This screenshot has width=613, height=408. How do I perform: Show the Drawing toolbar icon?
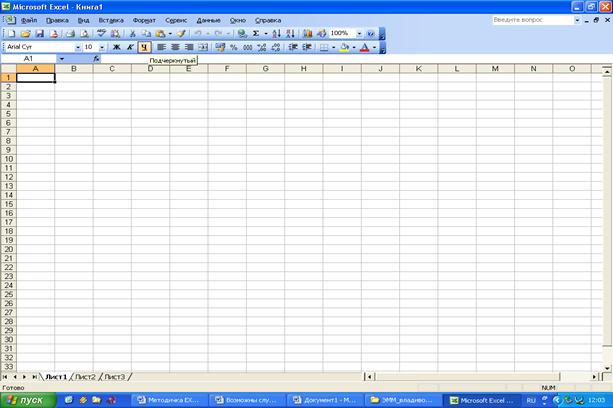click(x=321, y=34)
